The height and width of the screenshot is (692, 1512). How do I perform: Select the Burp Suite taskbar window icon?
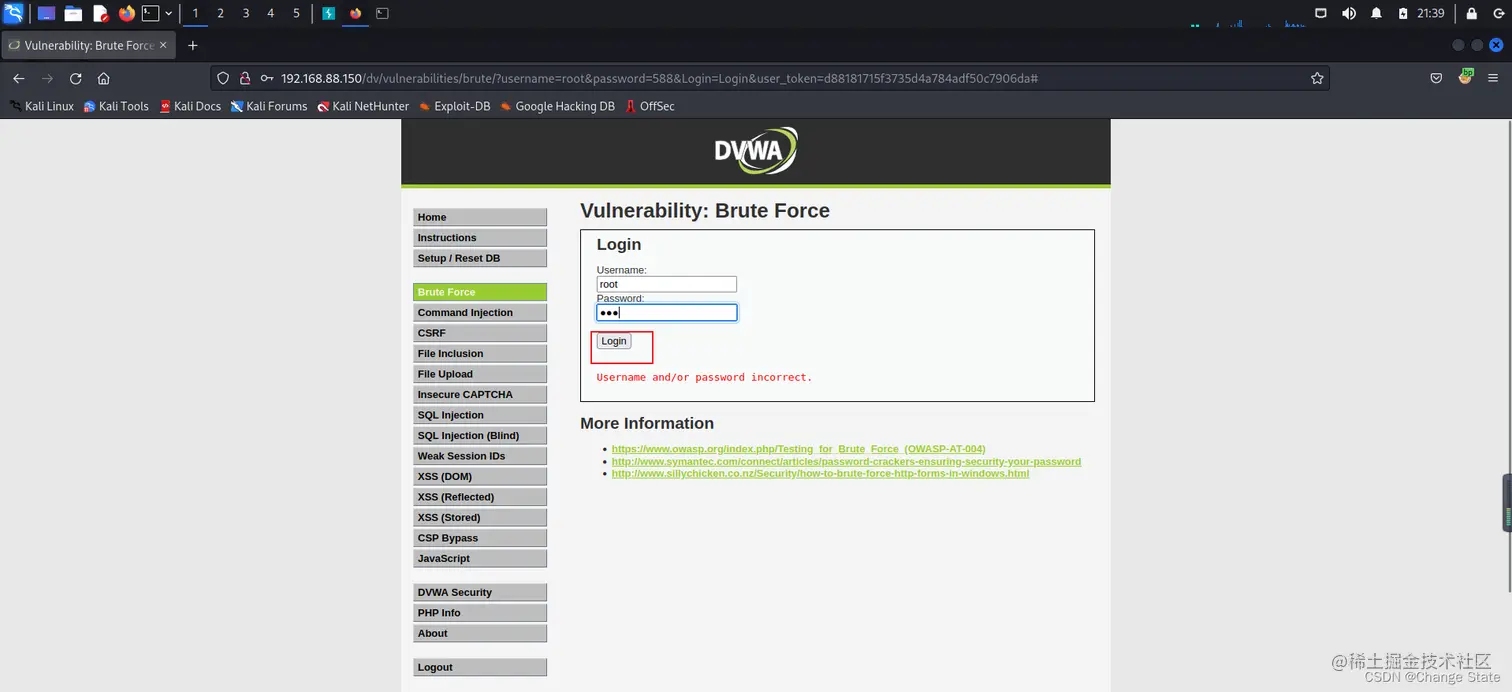(x=328, y=14)
